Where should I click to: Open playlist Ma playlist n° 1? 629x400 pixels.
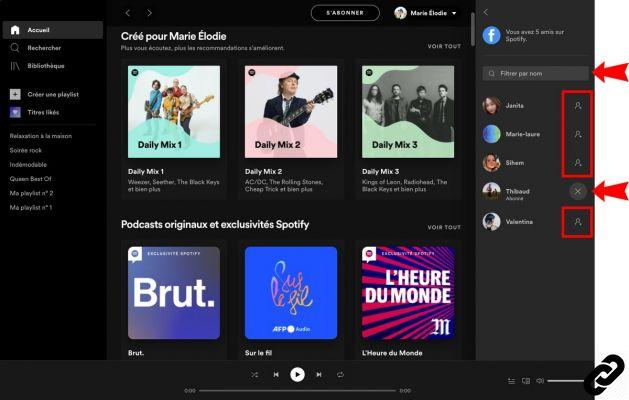pyautogui.click(x=31, y=207)
